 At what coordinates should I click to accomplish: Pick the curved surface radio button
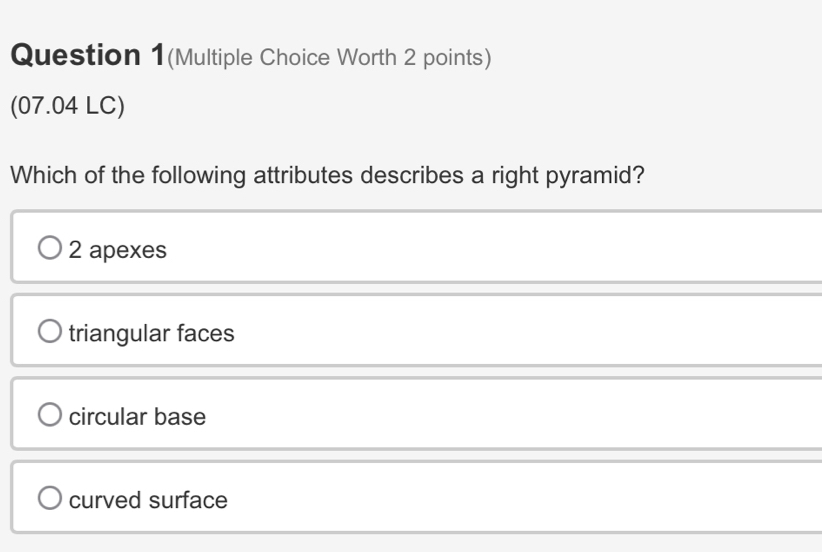click(x=50, y=498)
